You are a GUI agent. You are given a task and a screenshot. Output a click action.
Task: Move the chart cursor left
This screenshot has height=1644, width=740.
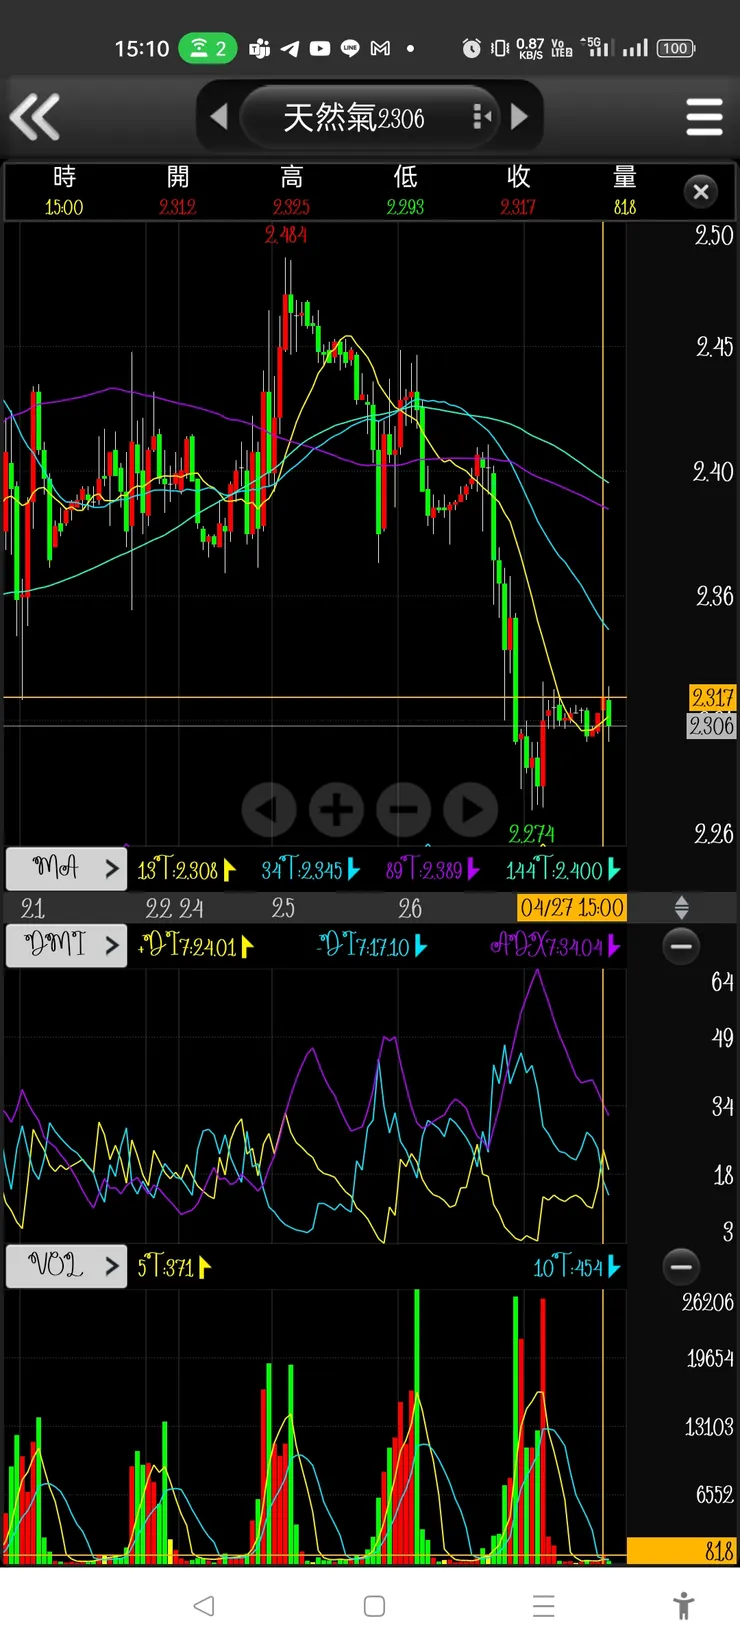coord(269,809)
